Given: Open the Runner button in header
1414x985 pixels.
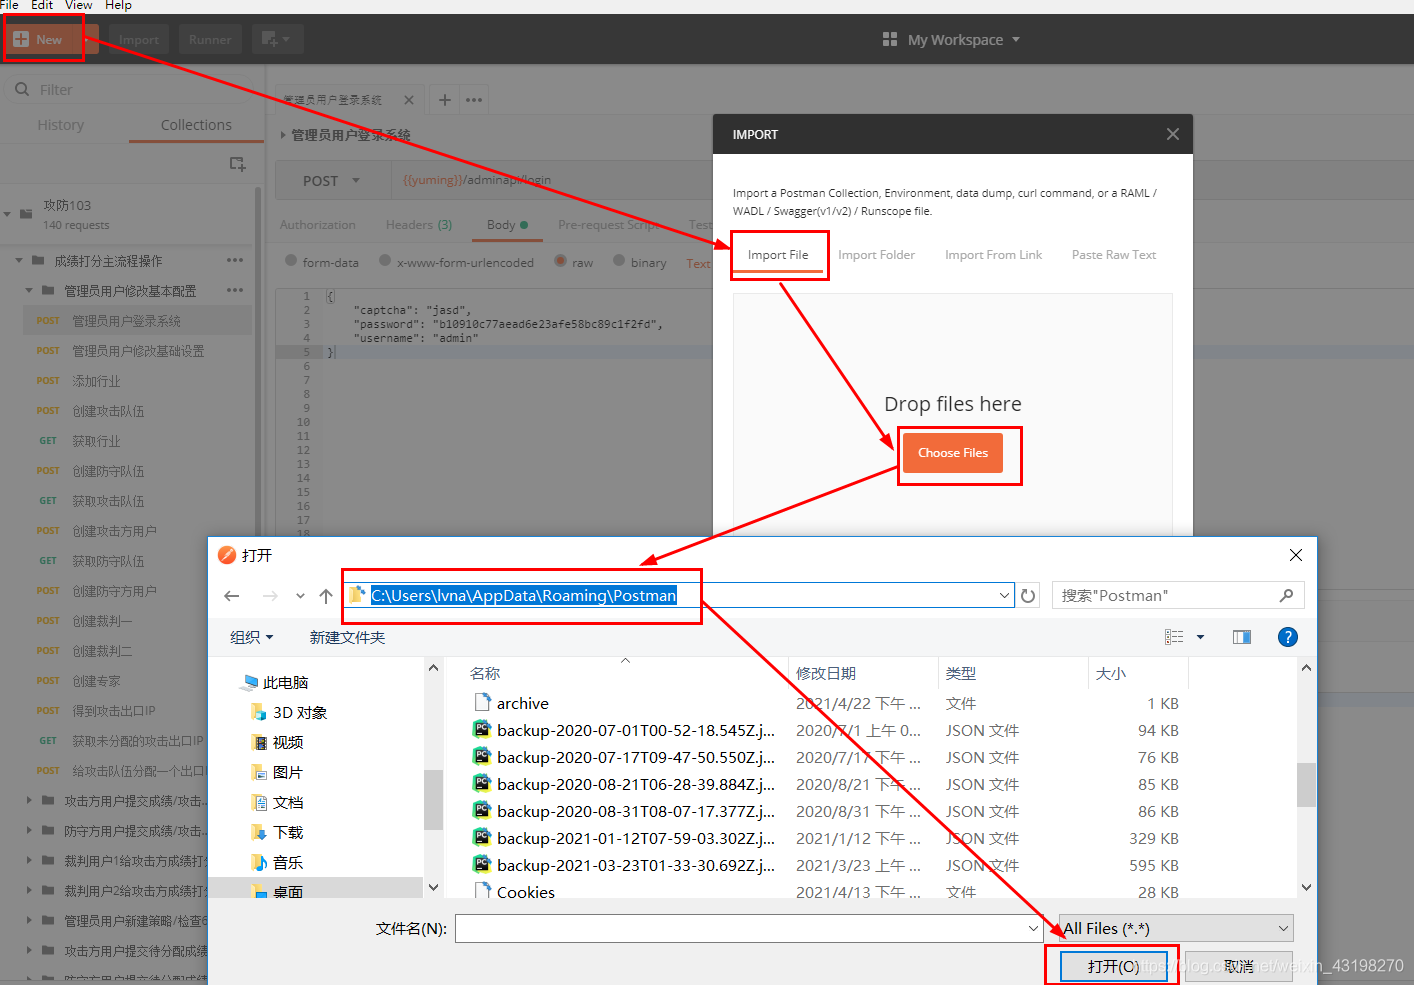Looking at the screenshot, I should pos(210,40).
